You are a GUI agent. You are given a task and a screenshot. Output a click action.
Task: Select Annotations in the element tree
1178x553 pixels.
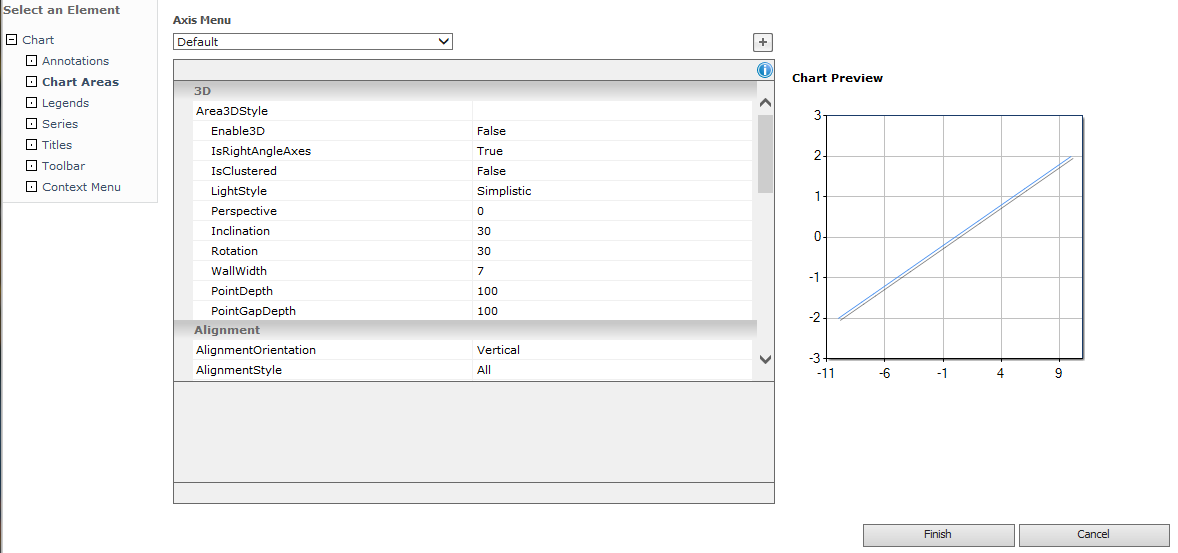75,61
